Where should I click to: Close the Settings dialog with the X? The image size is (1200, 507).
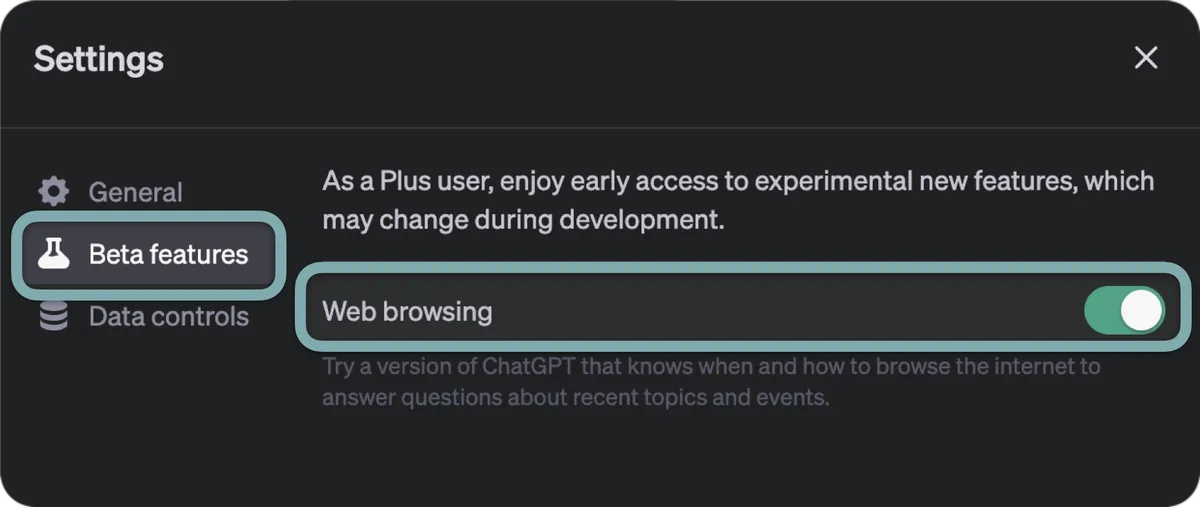1146,58
